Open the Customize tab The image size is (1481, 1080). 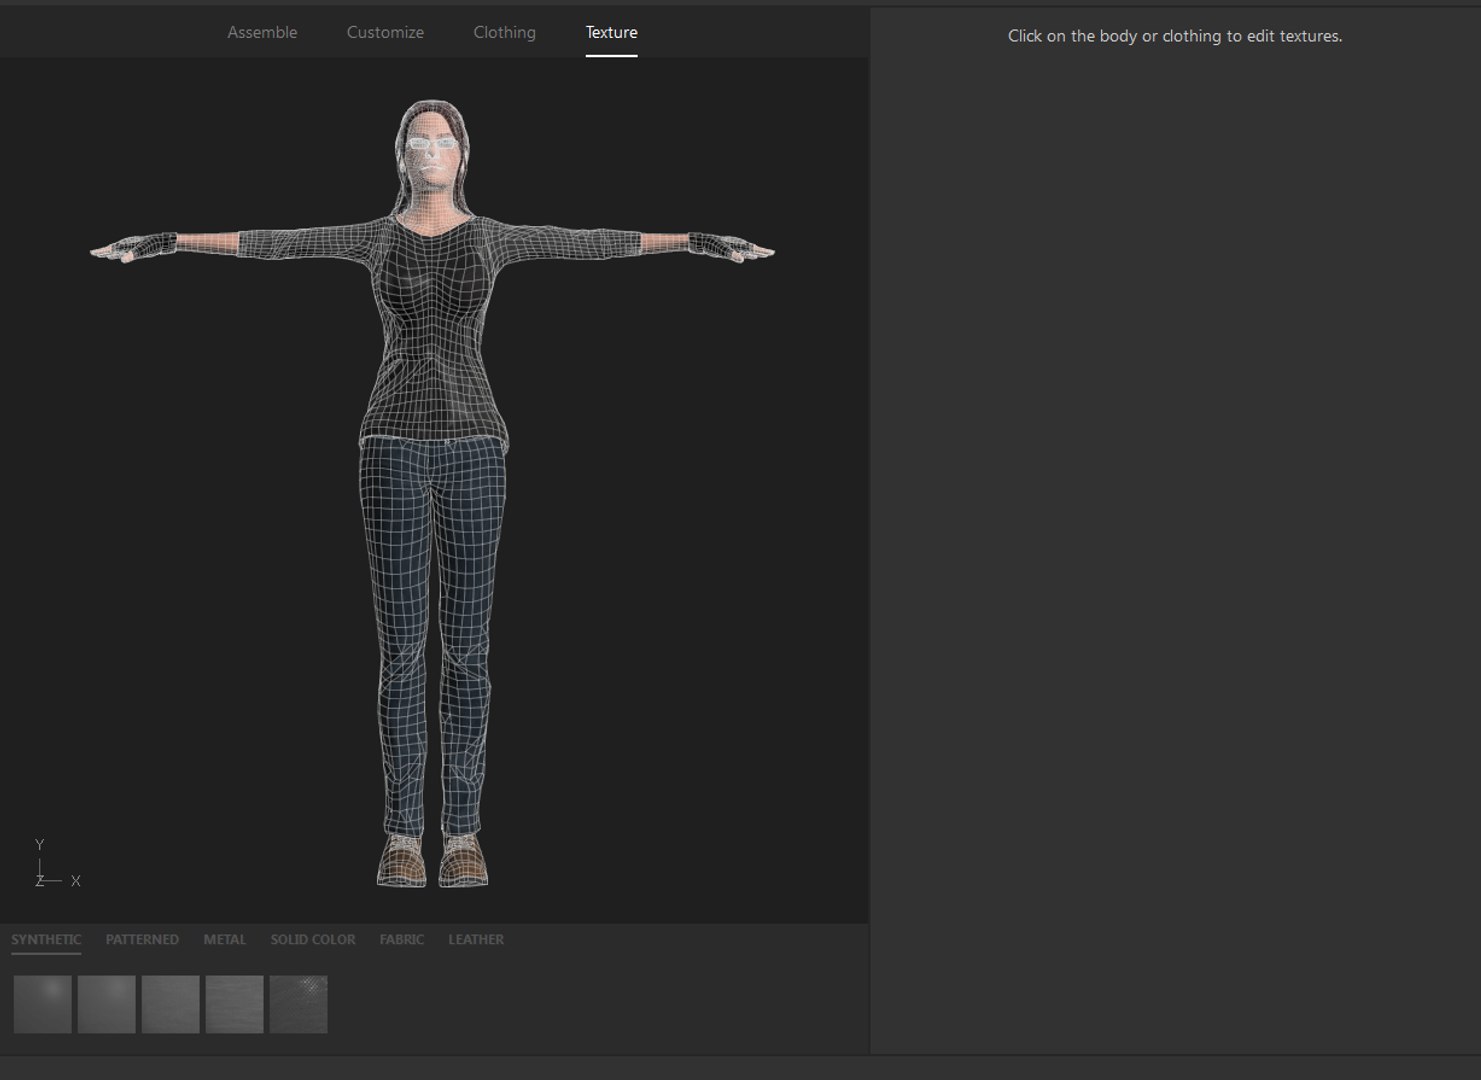point(385,32)
